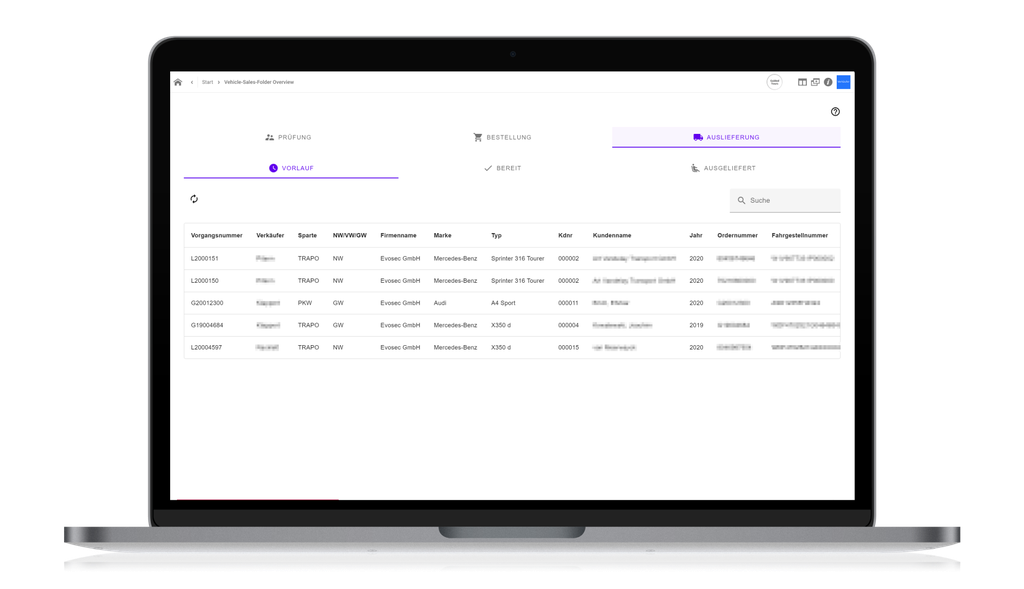
Task: Switch to the Prüfung tab
Action: tap(288, 137)
